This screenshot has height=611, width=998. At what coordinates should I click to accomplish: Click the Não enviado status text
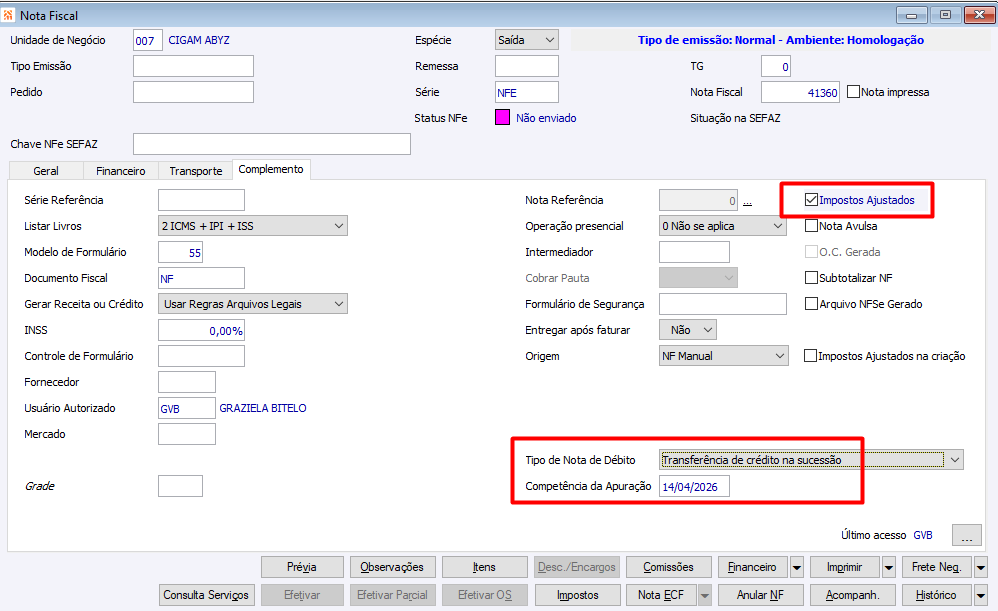(x=546, y=118)
